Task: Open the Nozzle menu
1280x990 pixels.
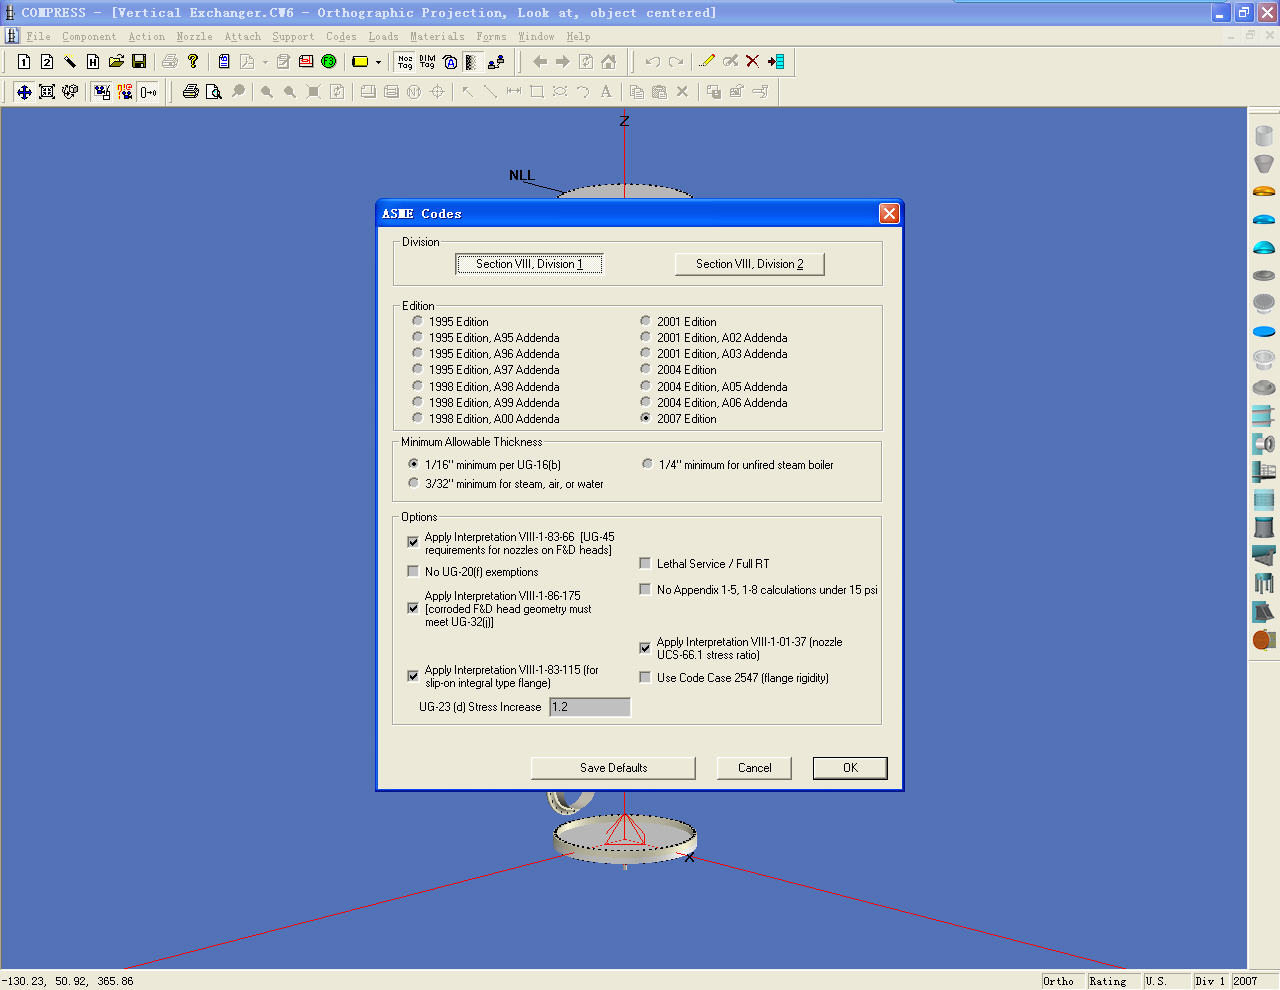Action: click(194, 36)
